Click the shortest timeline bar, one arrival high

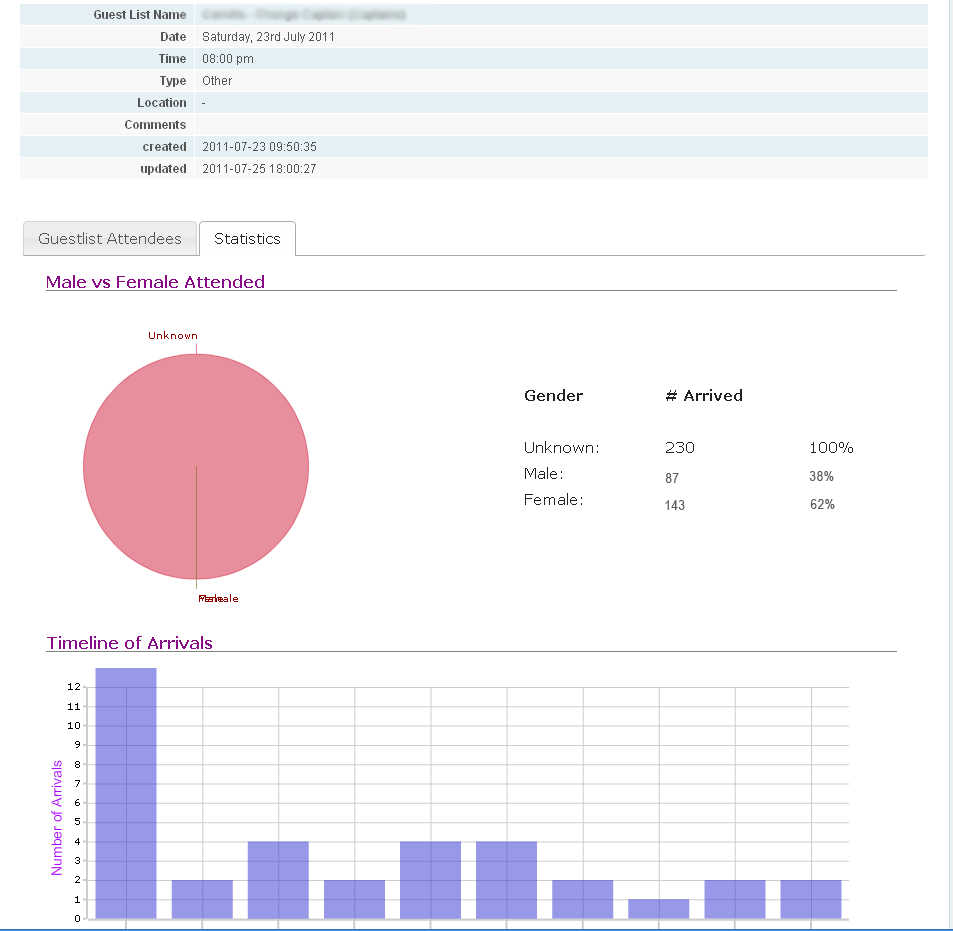pyautogui.click(x=659, y=909)
